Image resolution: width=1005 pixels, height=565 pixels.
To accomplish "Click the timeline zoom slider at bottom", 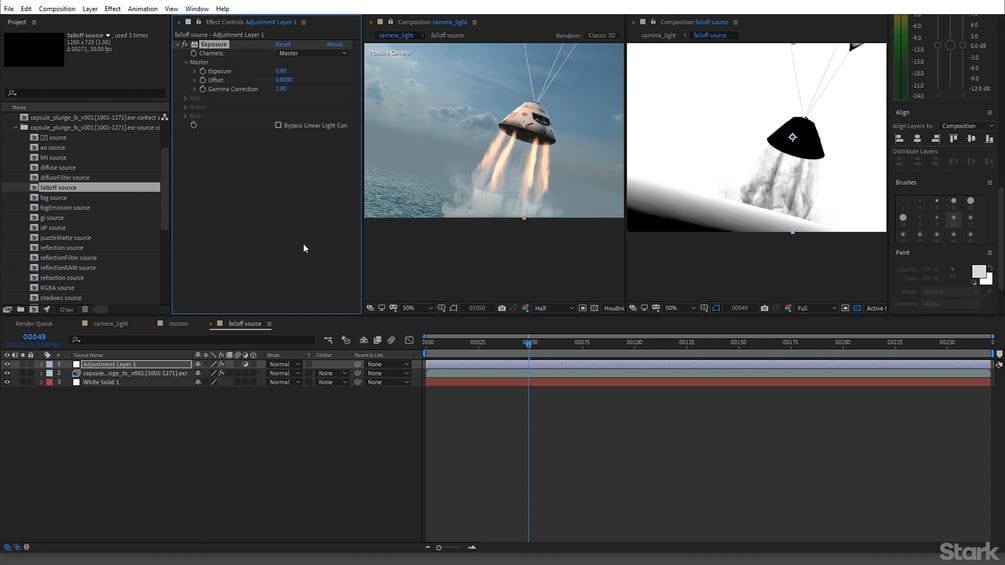I will pos(439,547).
